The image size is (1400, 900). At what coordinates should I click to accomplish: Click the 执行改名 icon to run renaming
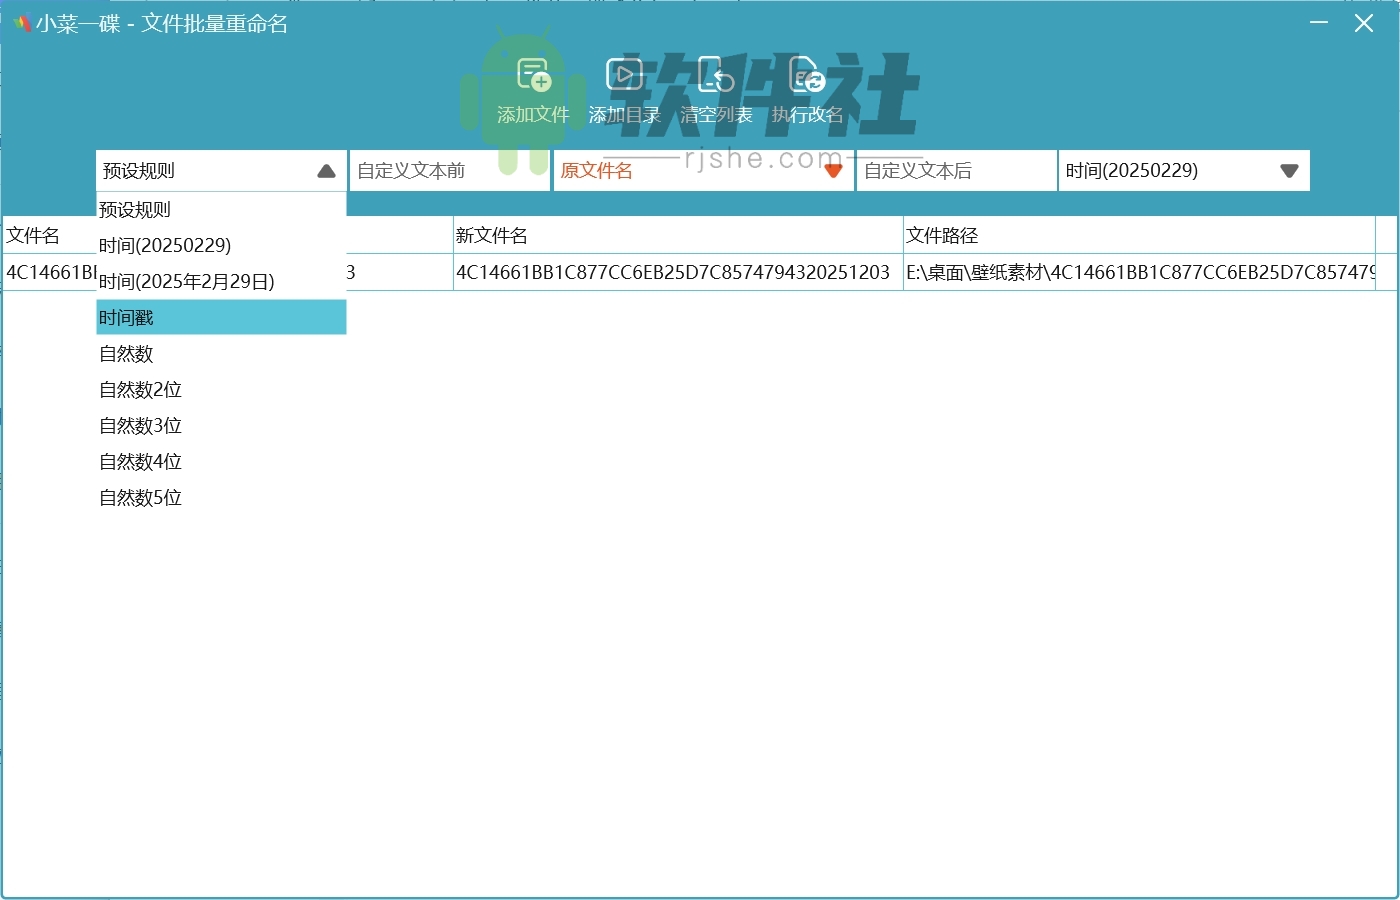pos(806,85)
